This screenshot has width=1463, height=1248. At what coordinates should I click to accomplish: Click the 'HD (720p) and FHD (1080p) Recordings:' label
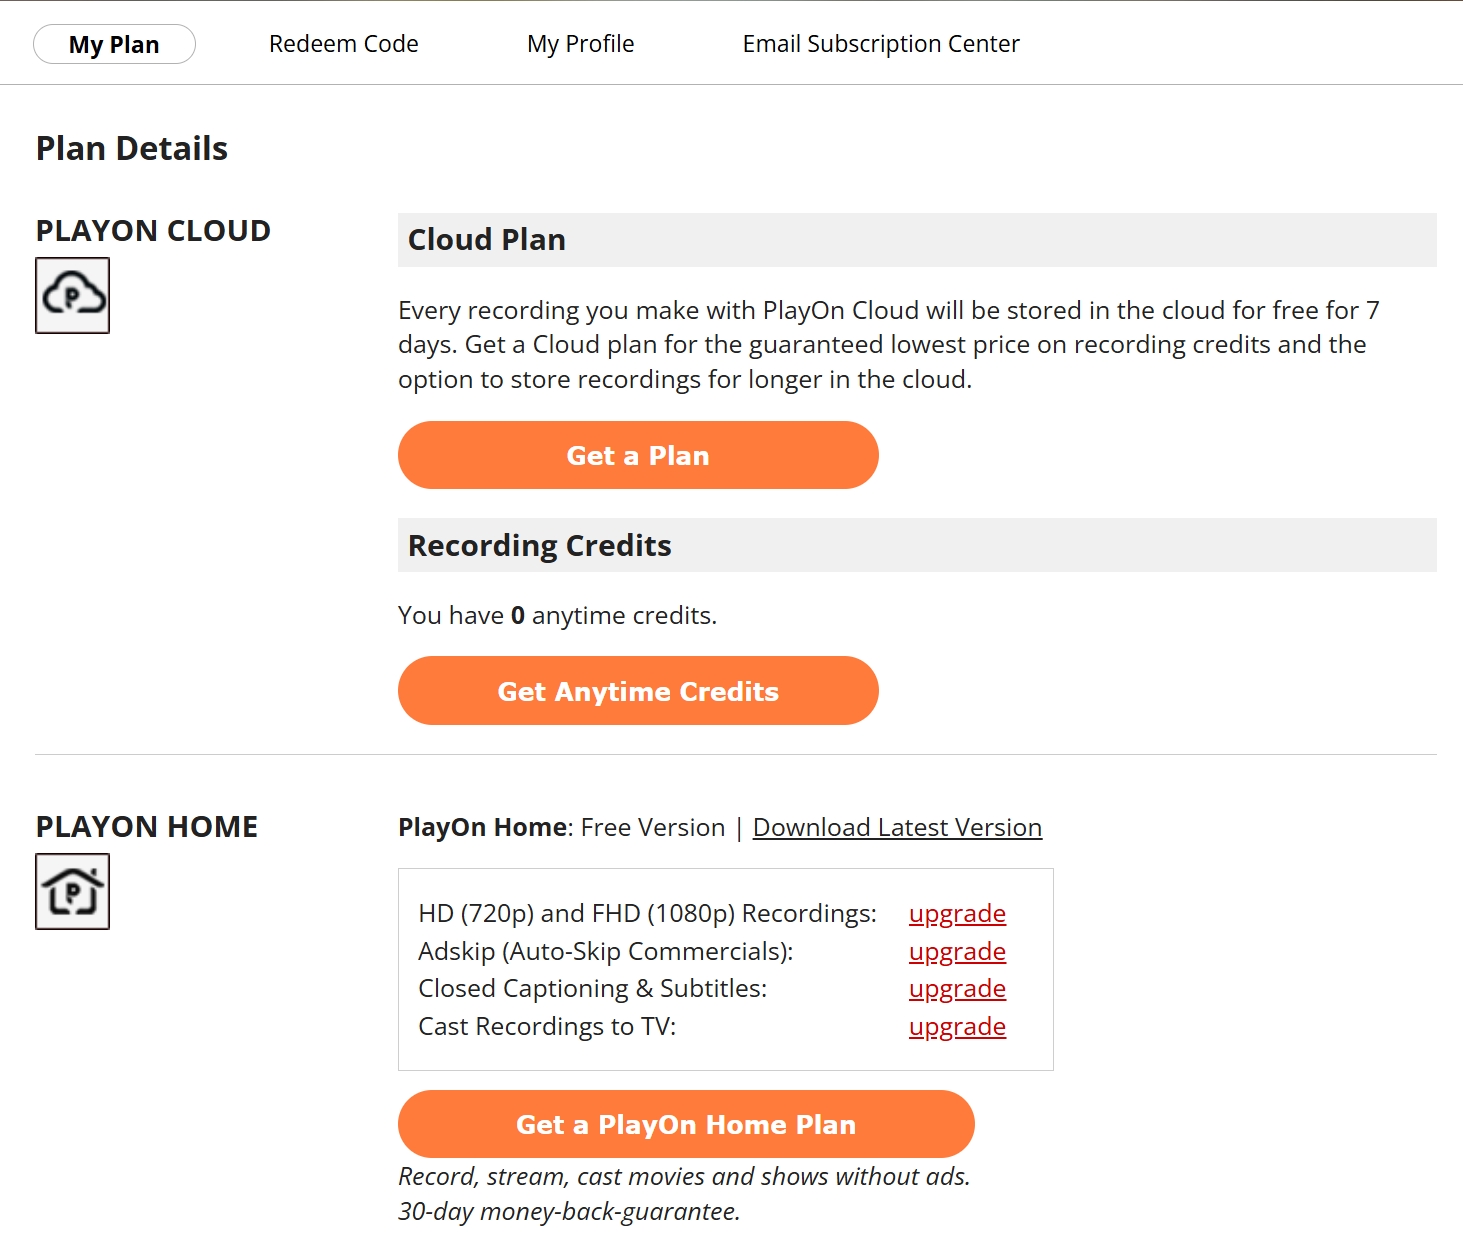[647, 913]
